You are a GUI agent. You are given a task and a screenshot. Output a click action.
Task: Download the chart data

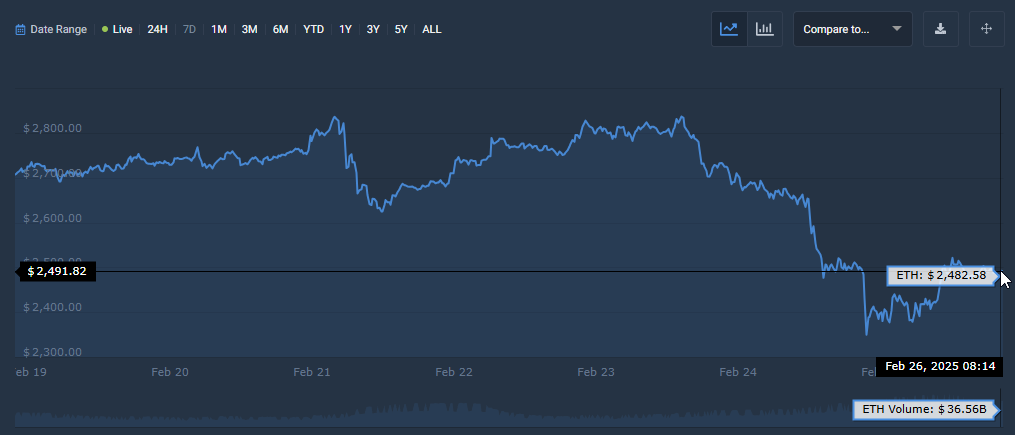940,29
